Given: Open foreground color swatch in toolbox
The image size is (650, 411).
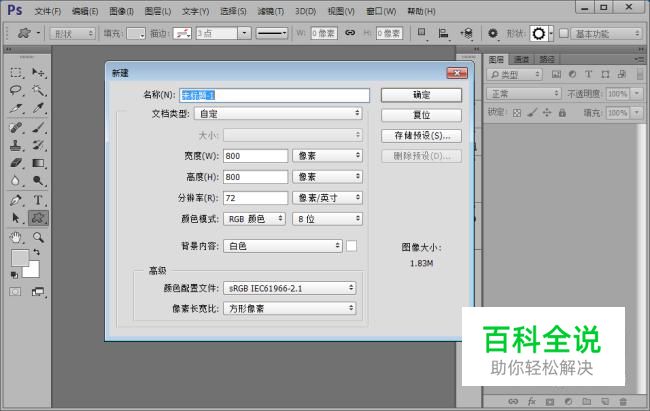Looking at the screenshot, I should click(x=19, y=258).
